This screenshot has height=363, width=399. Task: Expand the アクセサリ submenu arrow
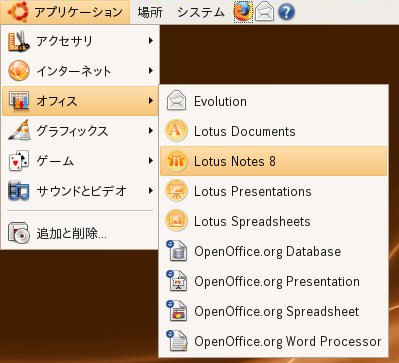click(x=151, y=41)
